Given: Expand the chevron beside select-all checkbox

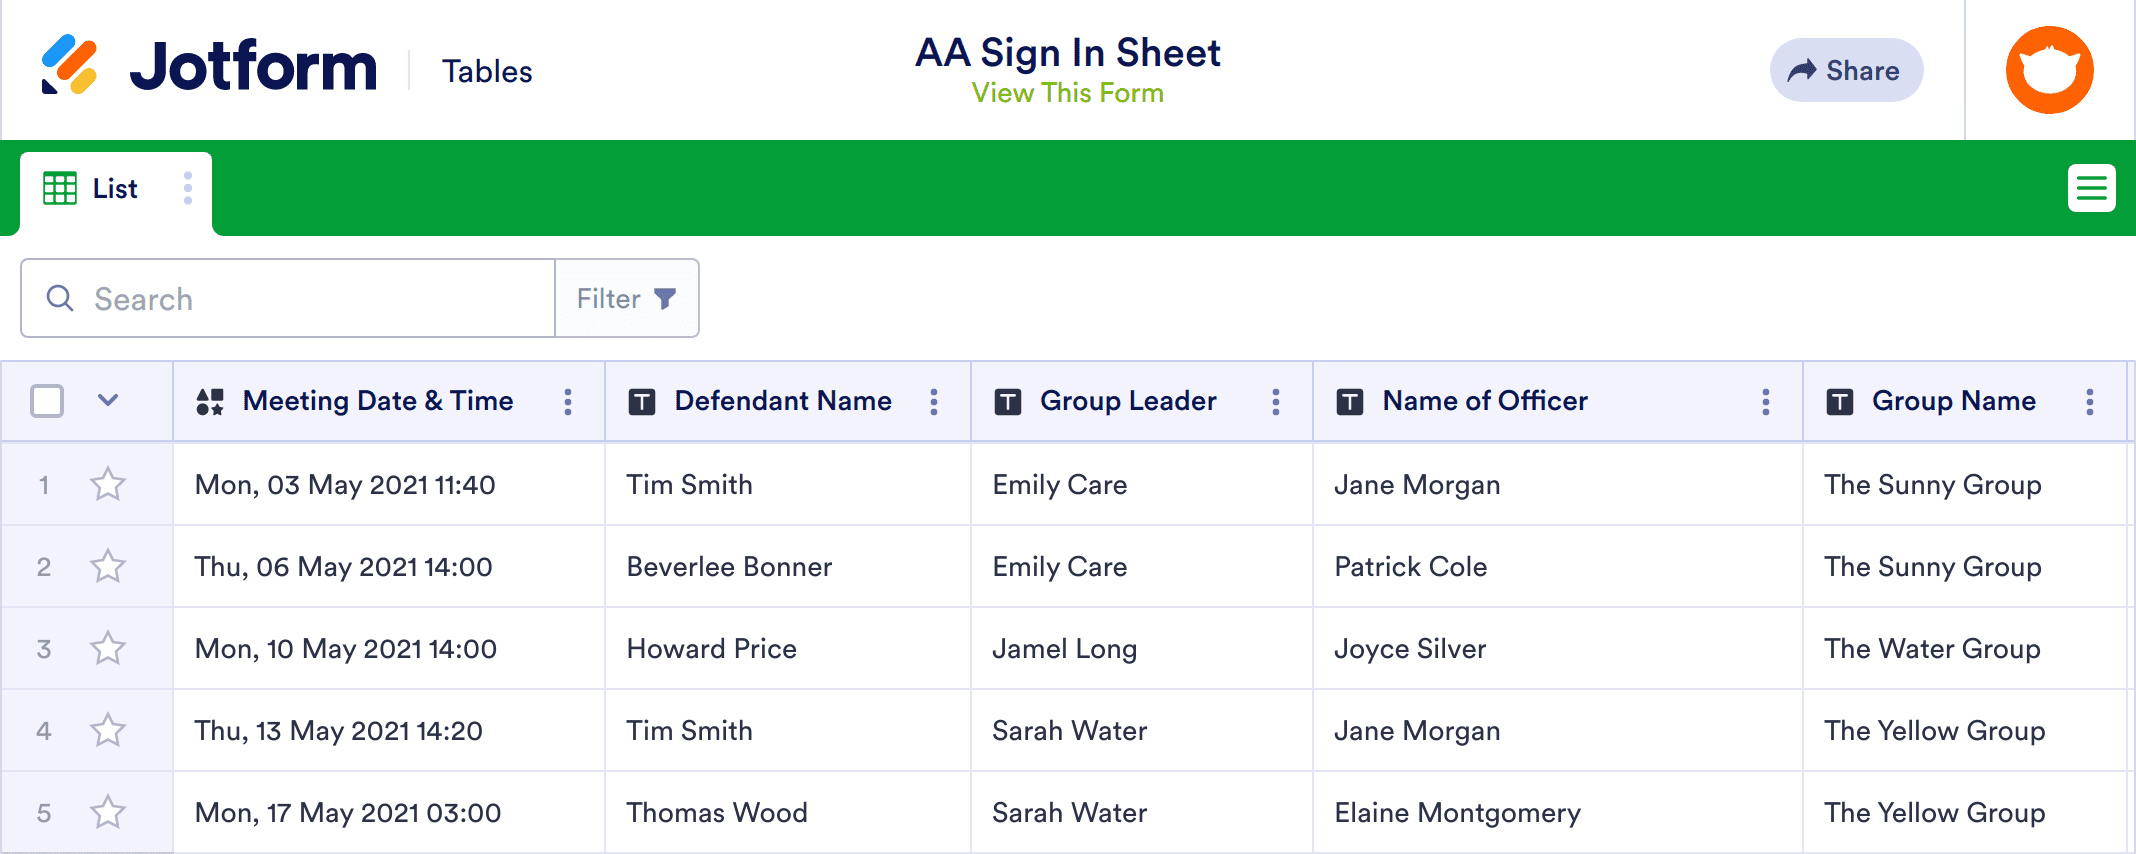Looking at the screenshot, I should point(108,401).
